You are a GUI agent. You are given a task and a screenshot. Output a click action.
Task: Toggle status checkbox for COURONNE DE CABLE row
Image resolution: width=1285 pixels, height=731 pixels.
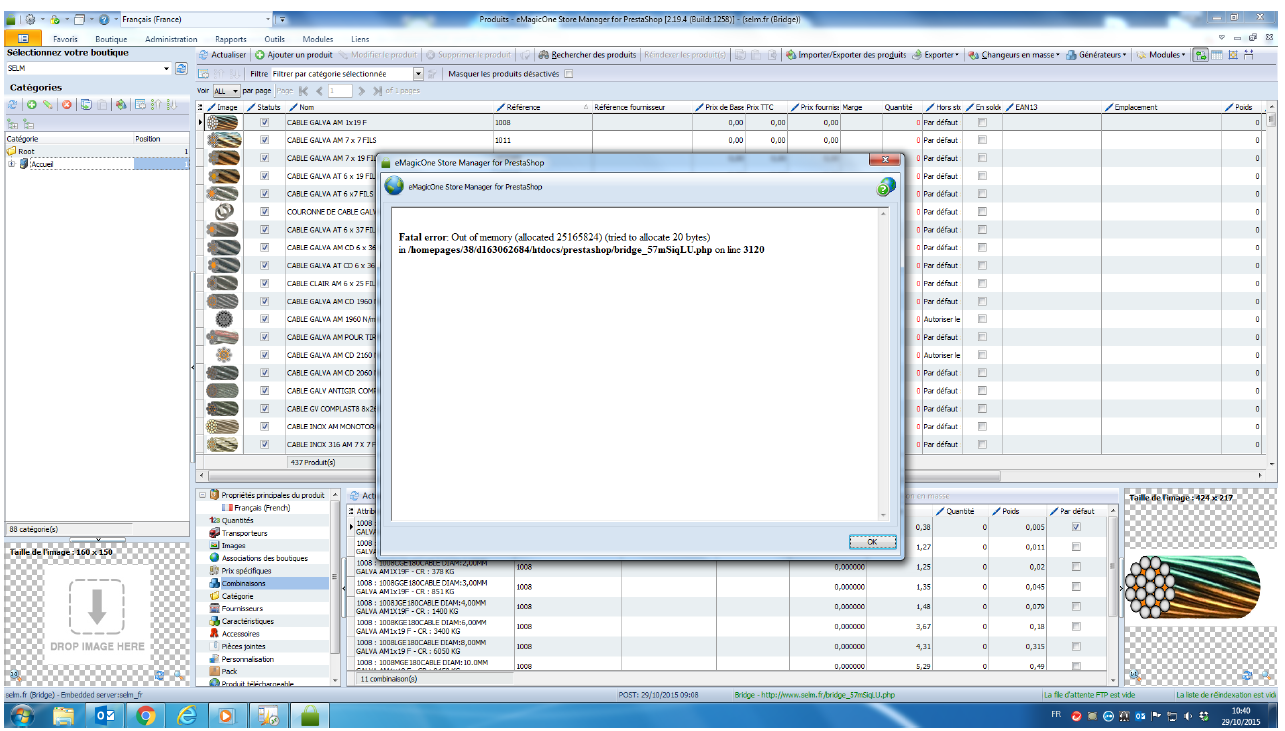pos(264,211)
